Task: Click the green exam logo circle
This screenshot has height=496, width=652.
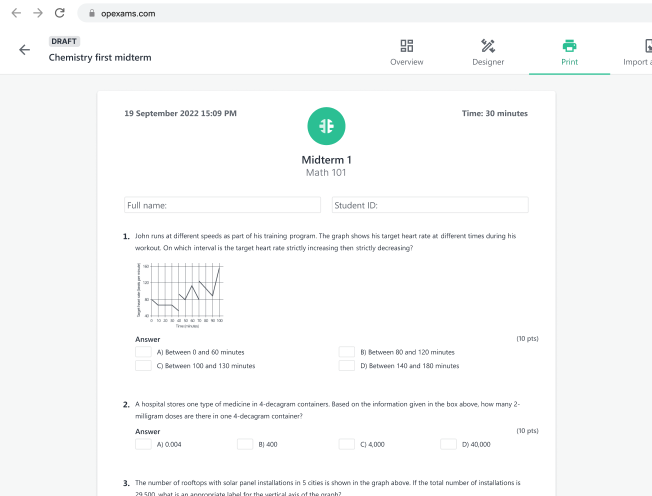Action: (x=326, y=125)
